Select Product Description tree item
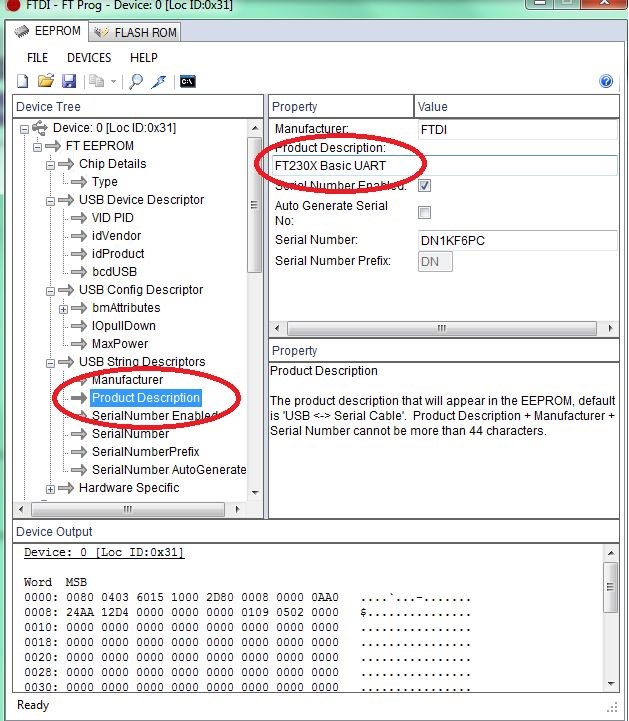This screenshot has height=721, width=629. [x=146, y=398]
